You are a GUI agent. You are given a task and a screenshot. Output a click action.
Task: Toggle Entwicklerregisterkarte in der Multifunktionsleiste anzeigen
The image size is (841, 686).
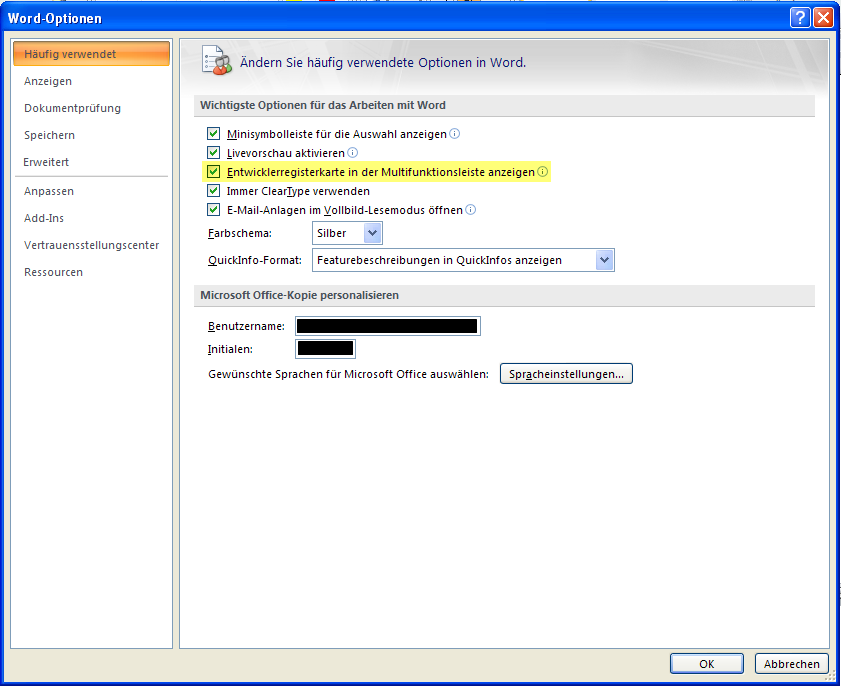coord(213,172)
